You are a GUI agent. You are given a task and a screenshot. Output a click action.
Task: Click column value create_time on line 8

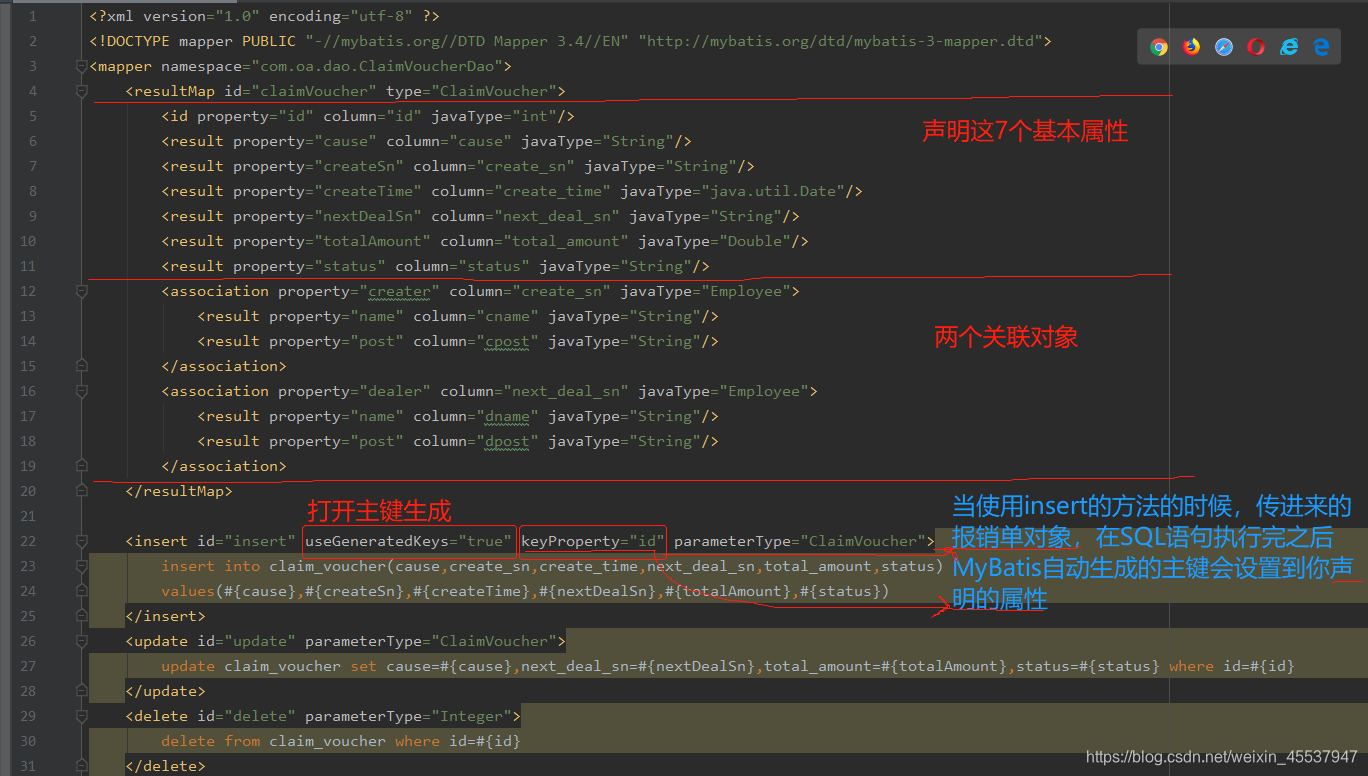point(548,191)
